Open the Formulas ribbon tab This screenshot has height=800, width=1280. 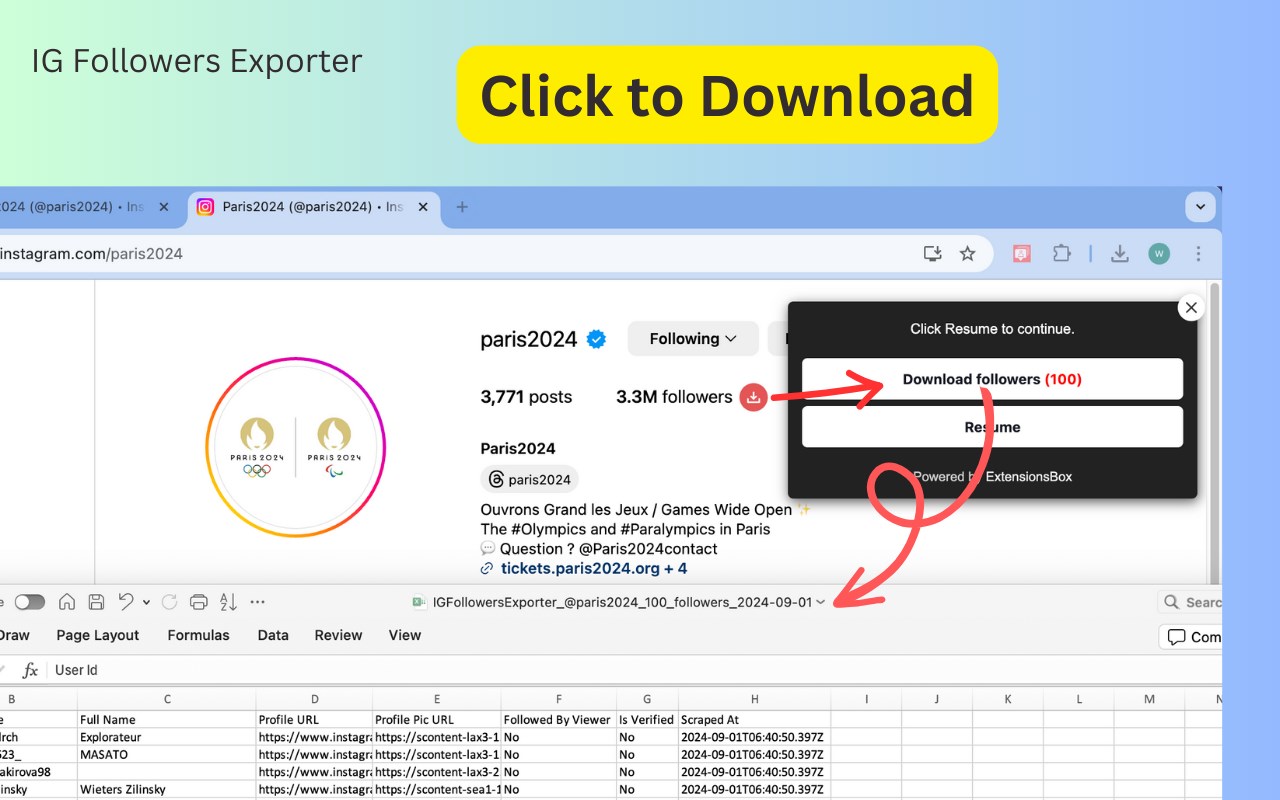198,635
